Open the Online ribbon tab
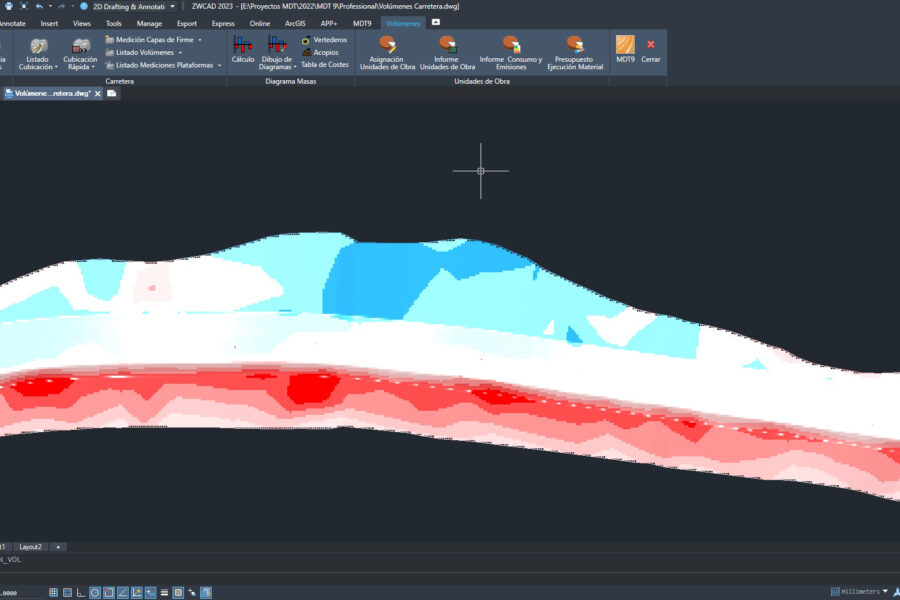 [x=259, y=24]
